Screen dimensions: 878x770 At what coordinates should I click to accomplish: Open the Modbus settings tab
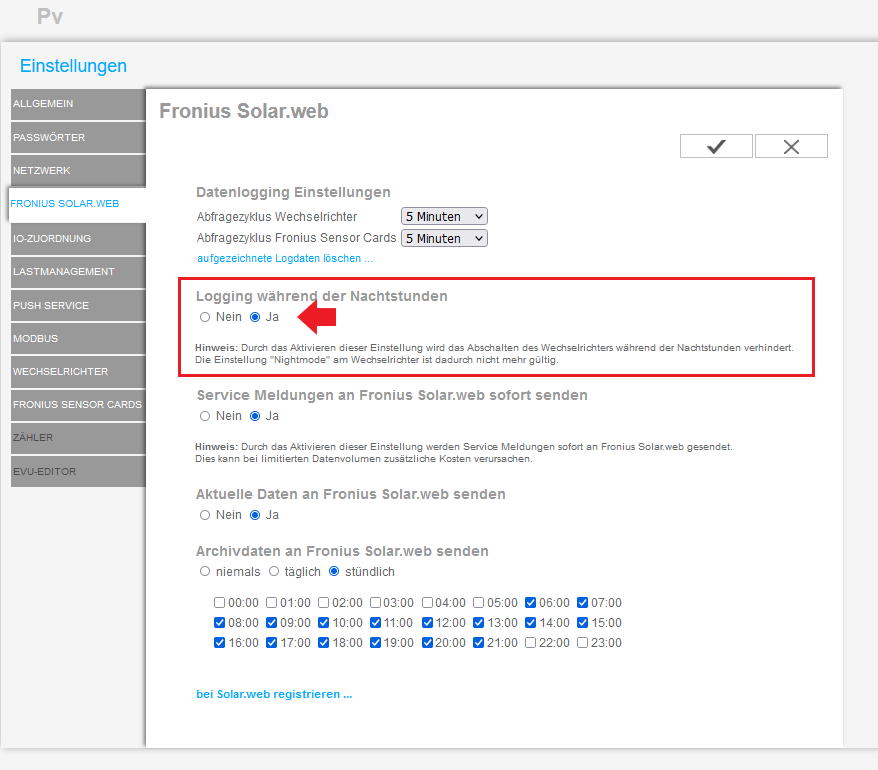click(77, 339)
